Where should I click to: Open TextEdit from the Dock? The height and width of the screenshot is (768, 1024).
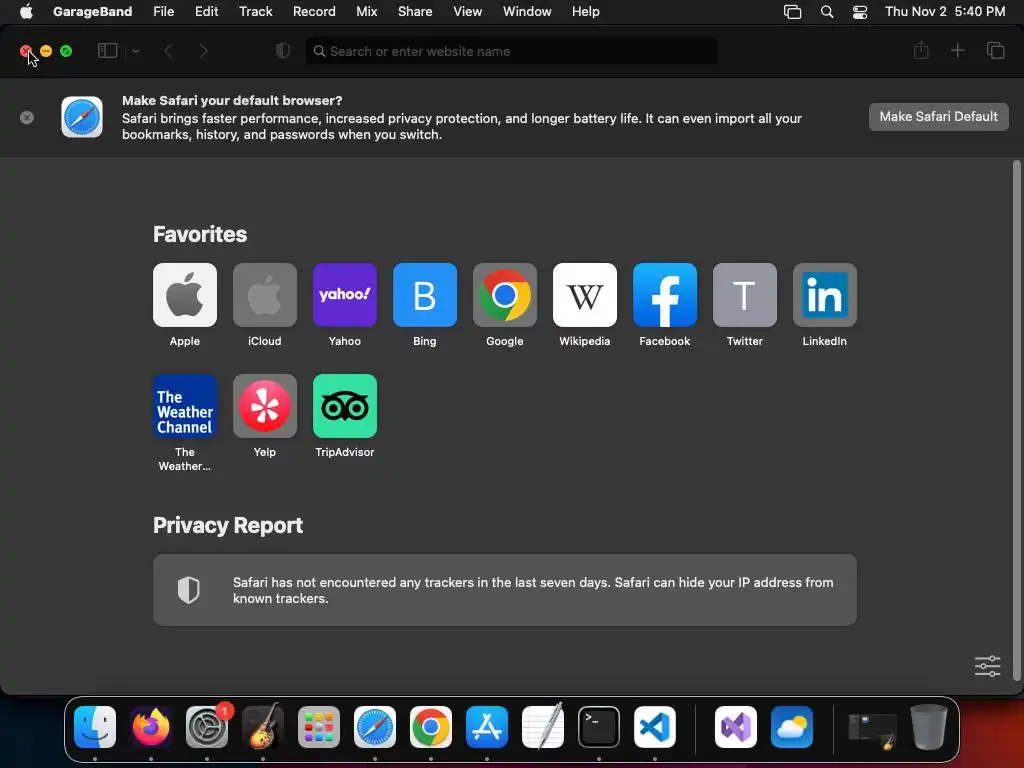[543, 727]
